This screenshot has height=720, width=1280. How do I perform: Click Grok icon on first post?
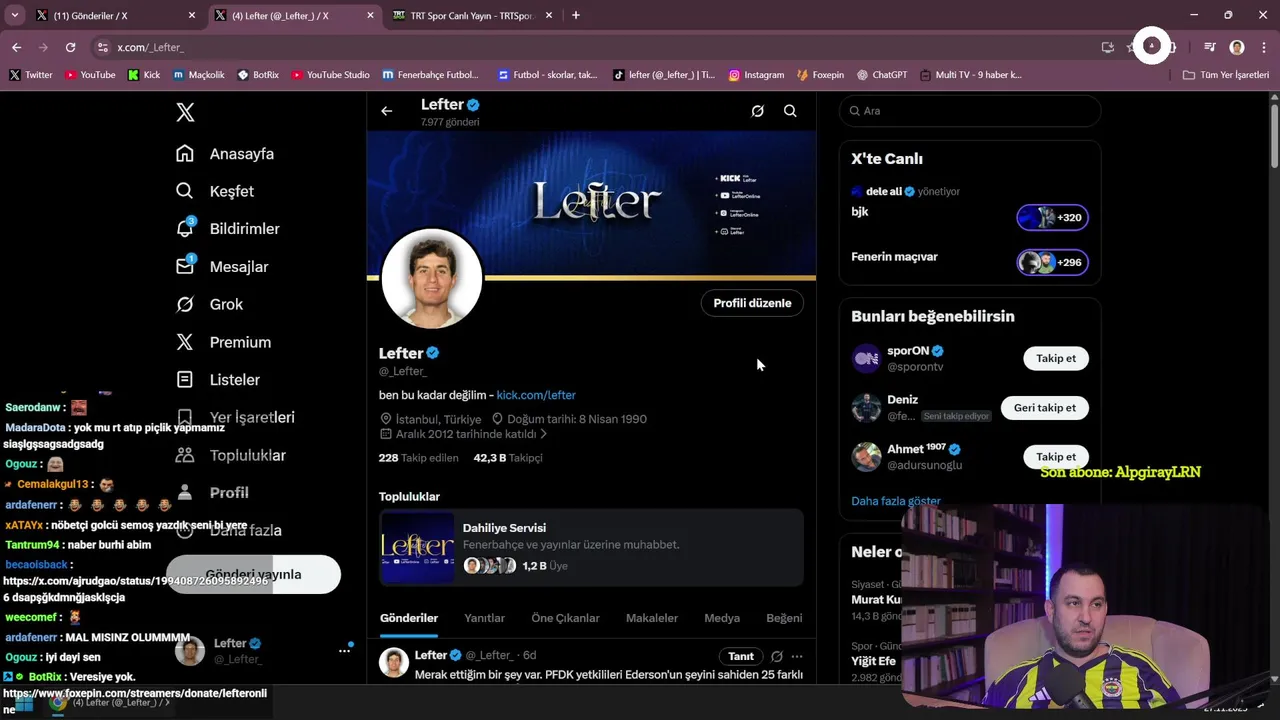tap(776, 656)
